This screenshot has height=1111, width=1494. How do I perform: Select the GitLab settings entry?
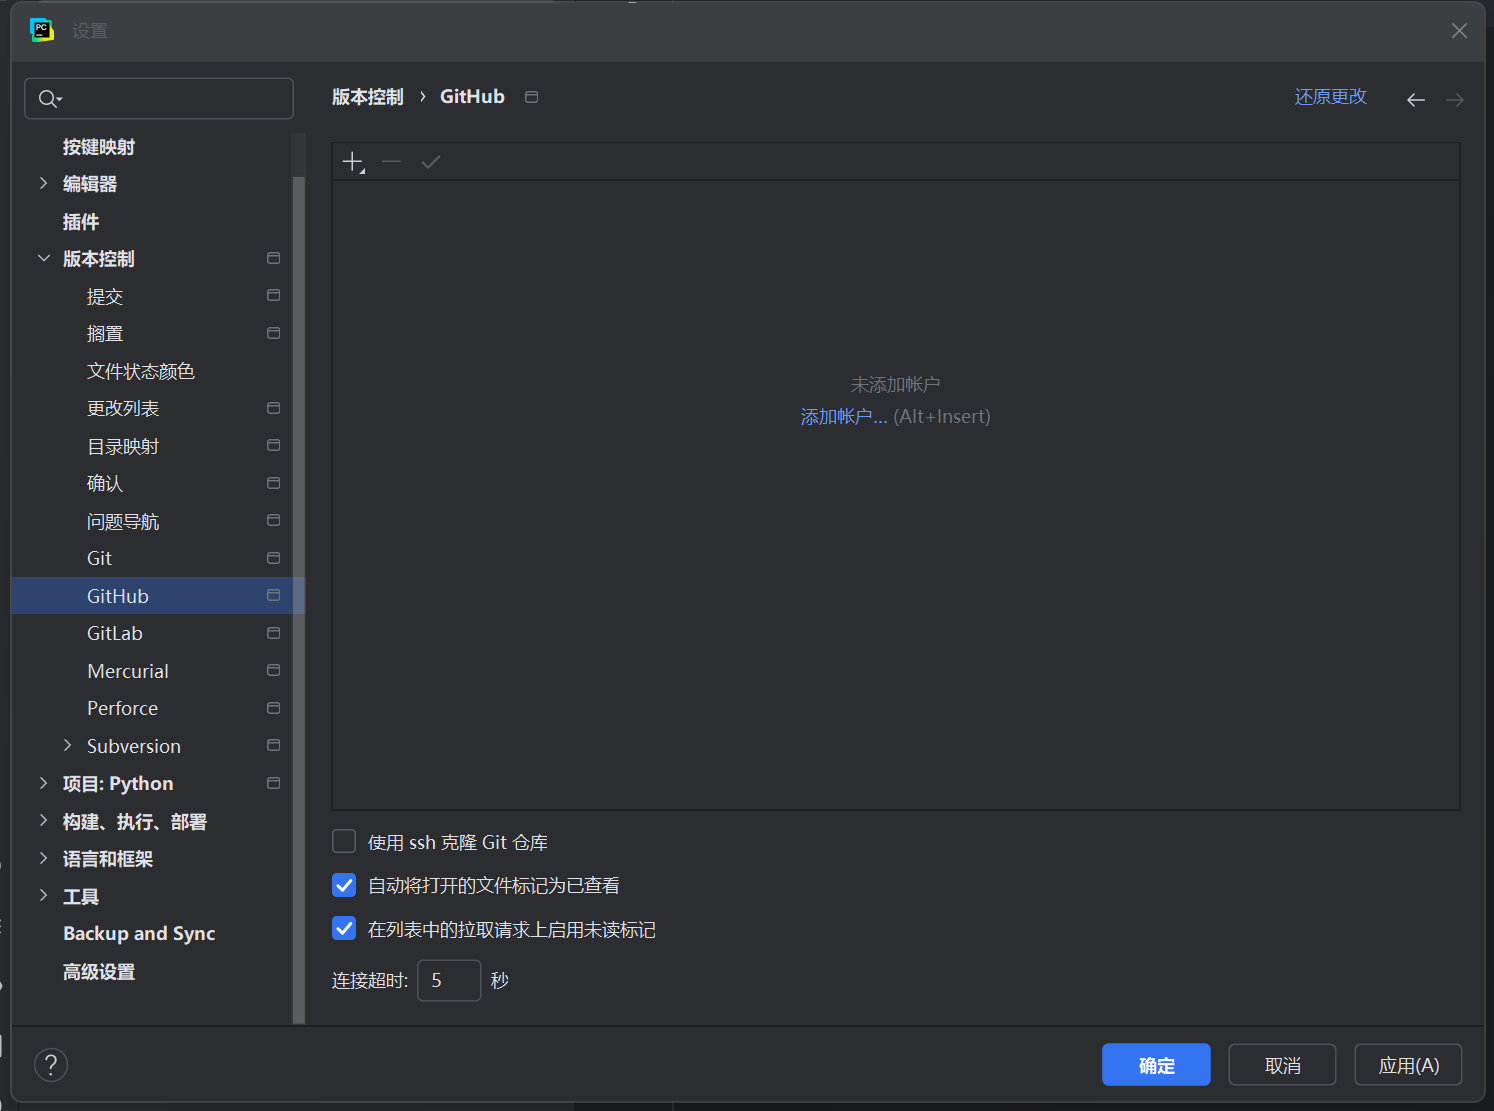(115, 633)
